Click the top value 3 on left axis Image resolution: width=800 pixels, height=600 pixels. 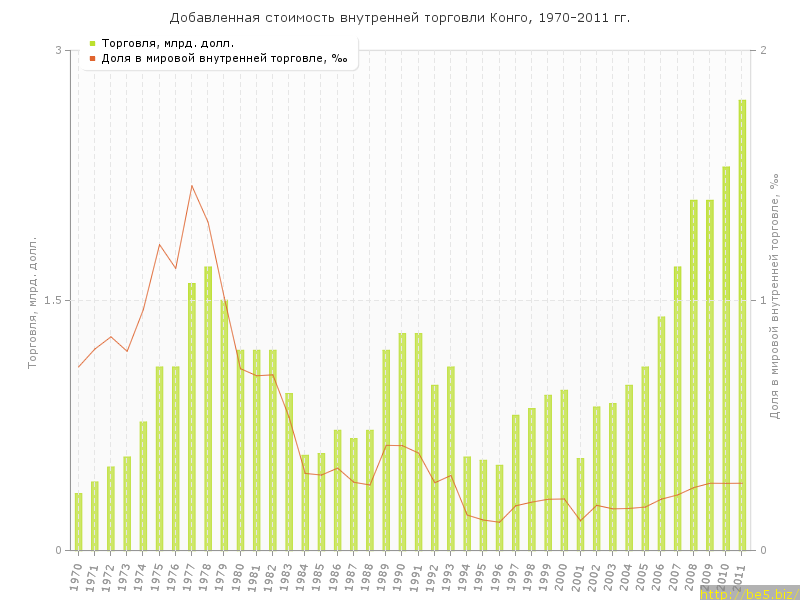point(58,51)
